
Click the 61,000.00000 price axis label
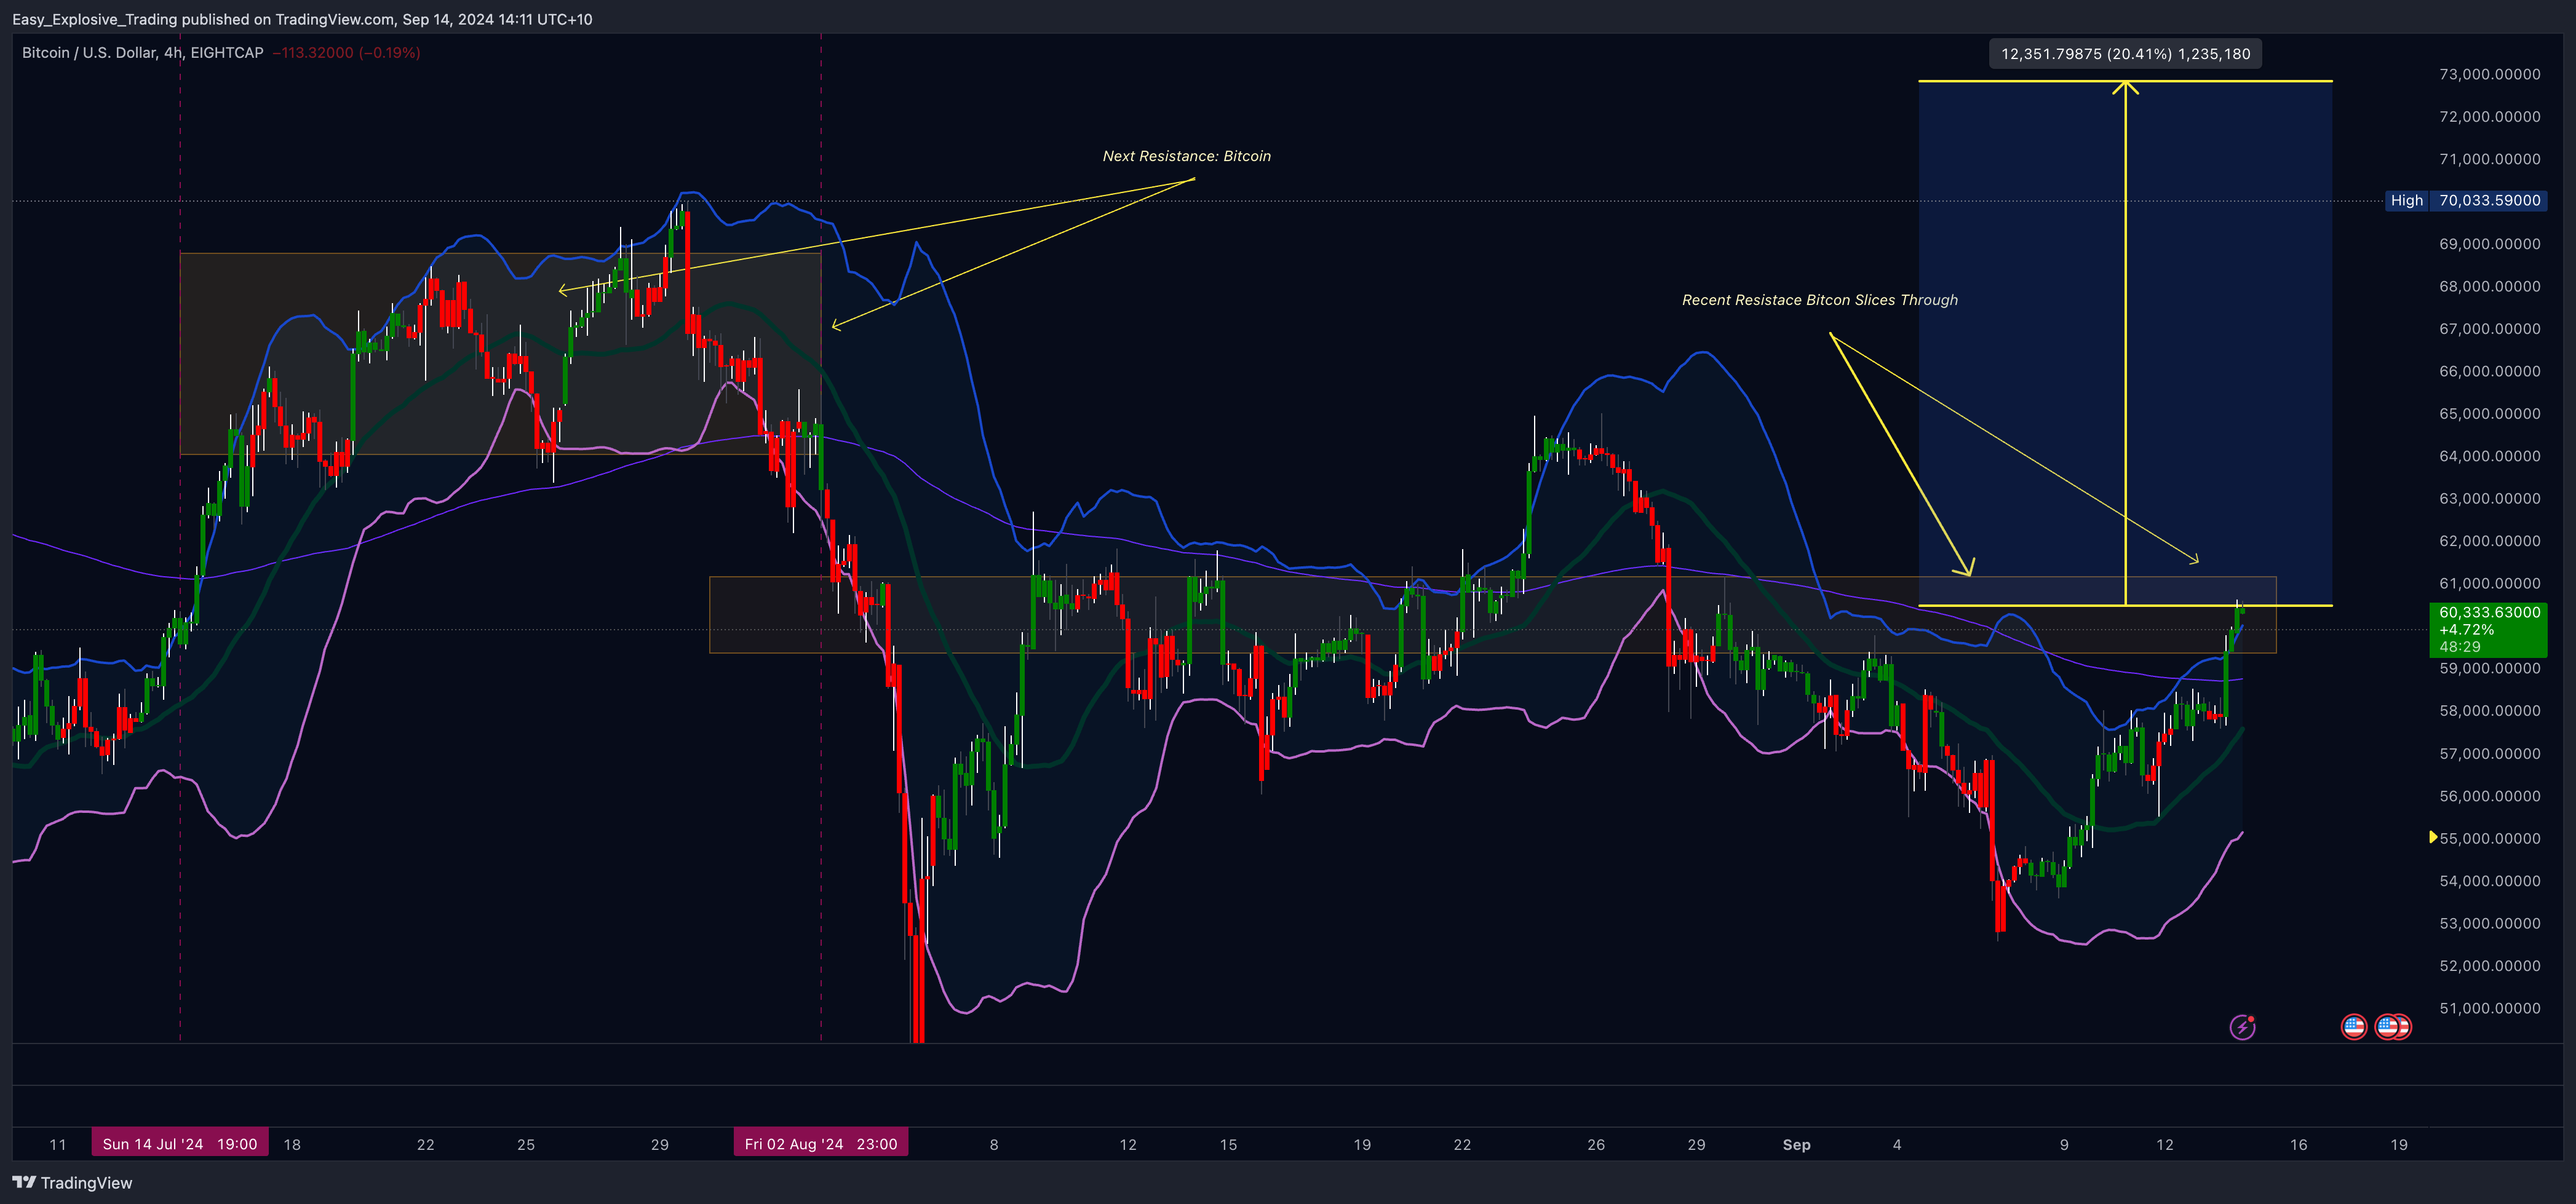pos(2490,584)
